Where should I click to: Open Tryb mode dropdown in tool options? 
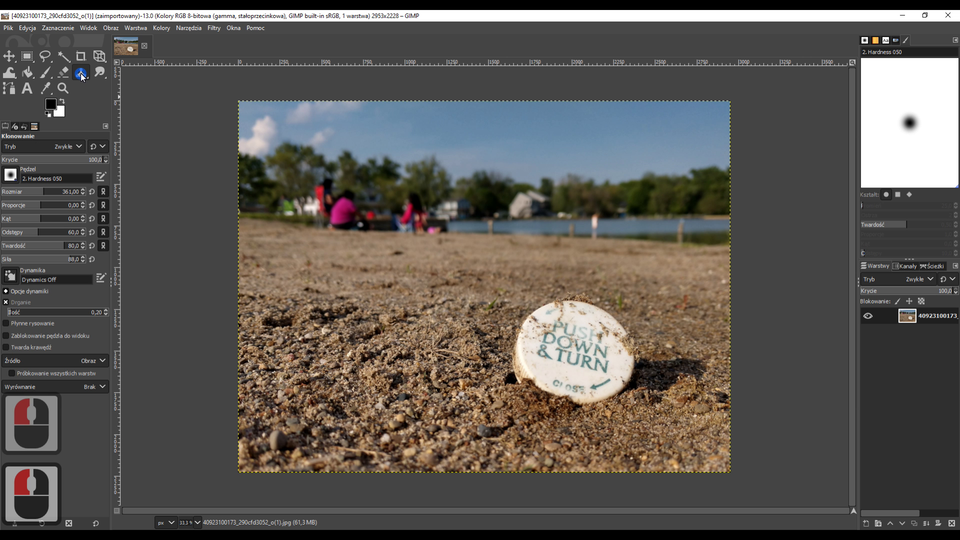coord(43,147)
